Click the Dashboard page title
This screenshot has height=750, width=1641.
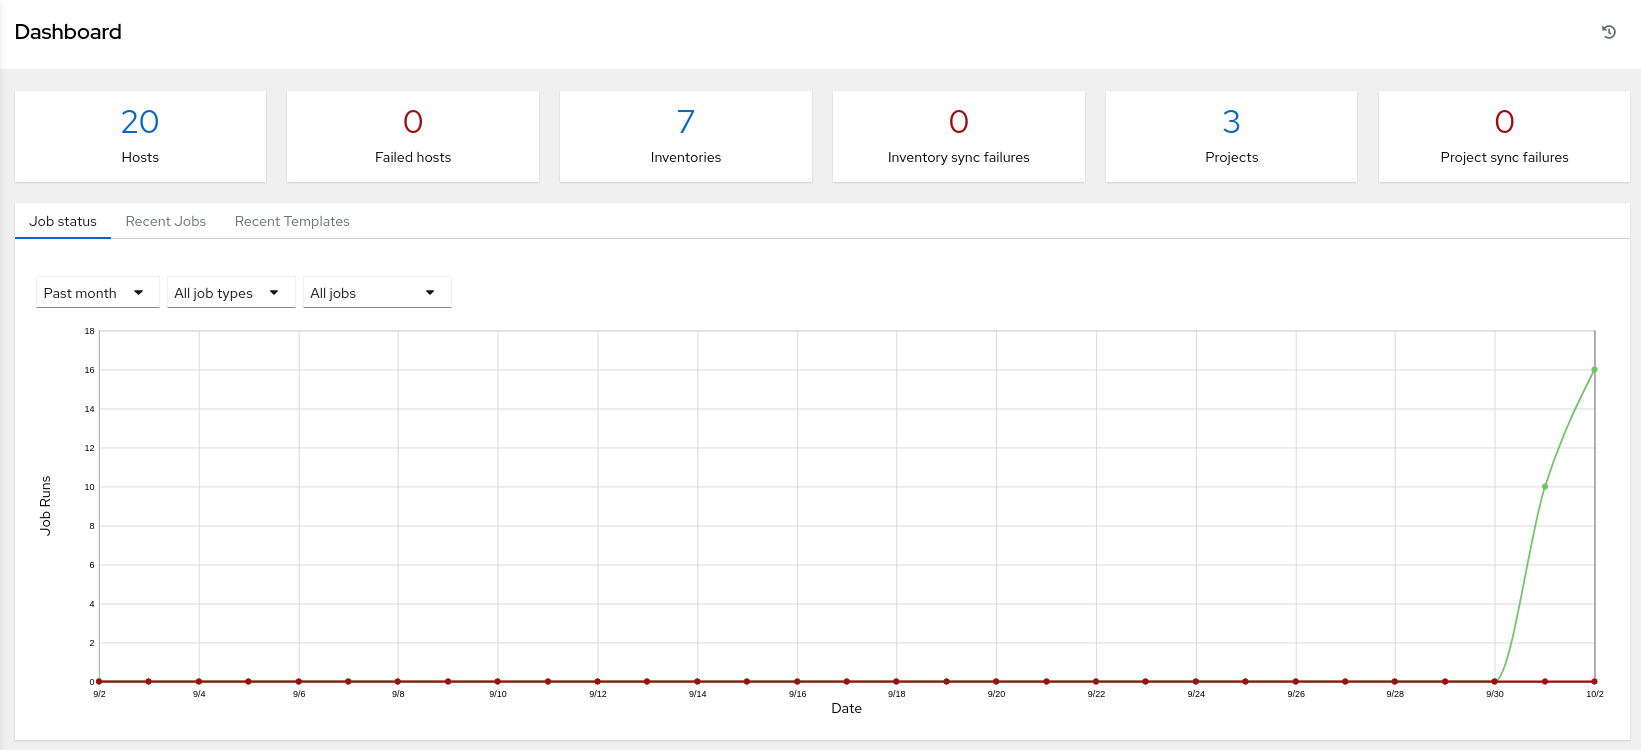tap(68, 32)
